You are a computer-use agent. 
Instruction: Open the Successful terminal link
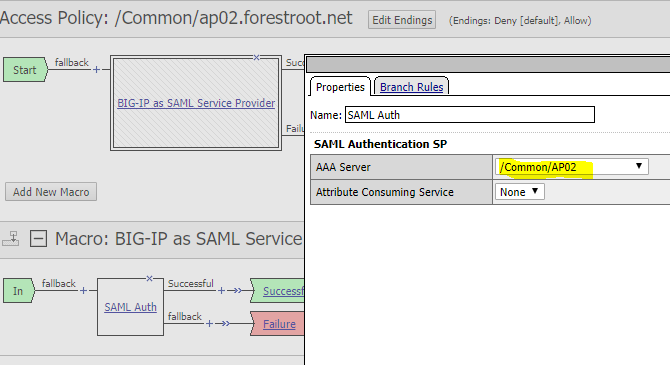coord(283,291)
